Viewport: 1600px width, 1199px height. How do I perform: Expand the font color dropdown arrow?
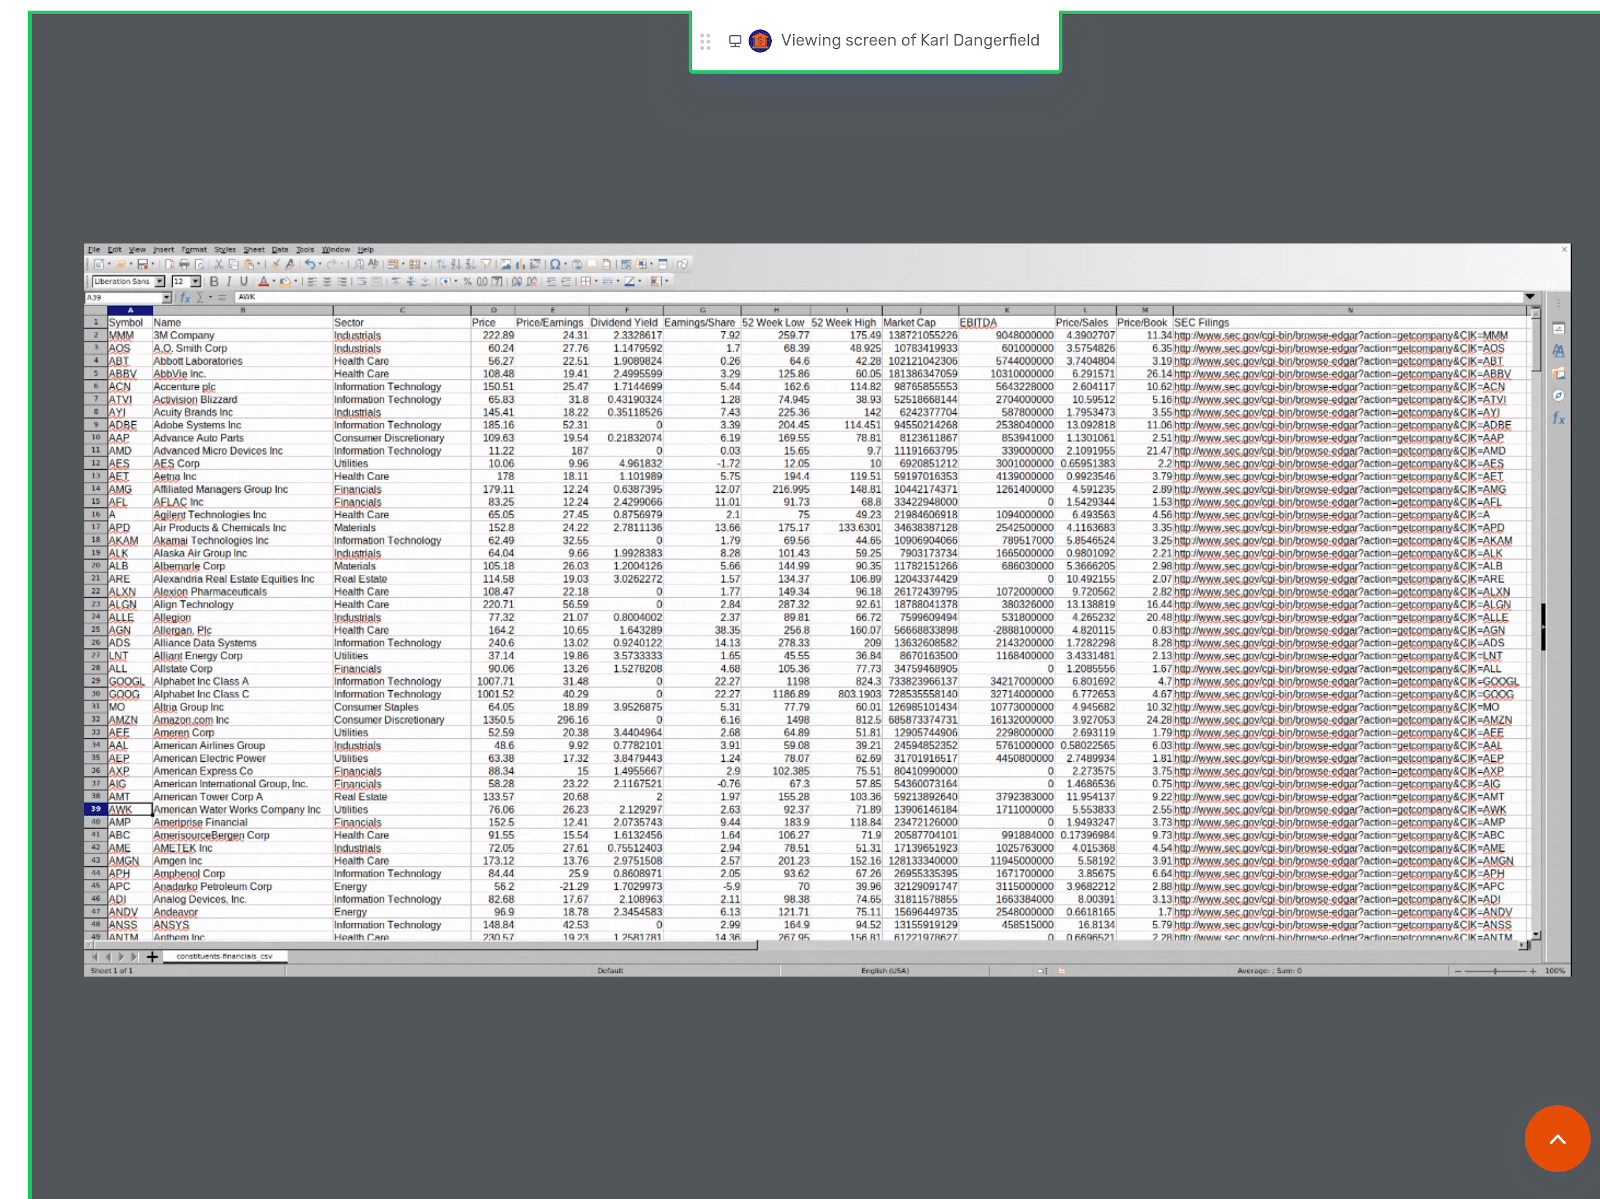pyautogui.click(x=273, y=282)
